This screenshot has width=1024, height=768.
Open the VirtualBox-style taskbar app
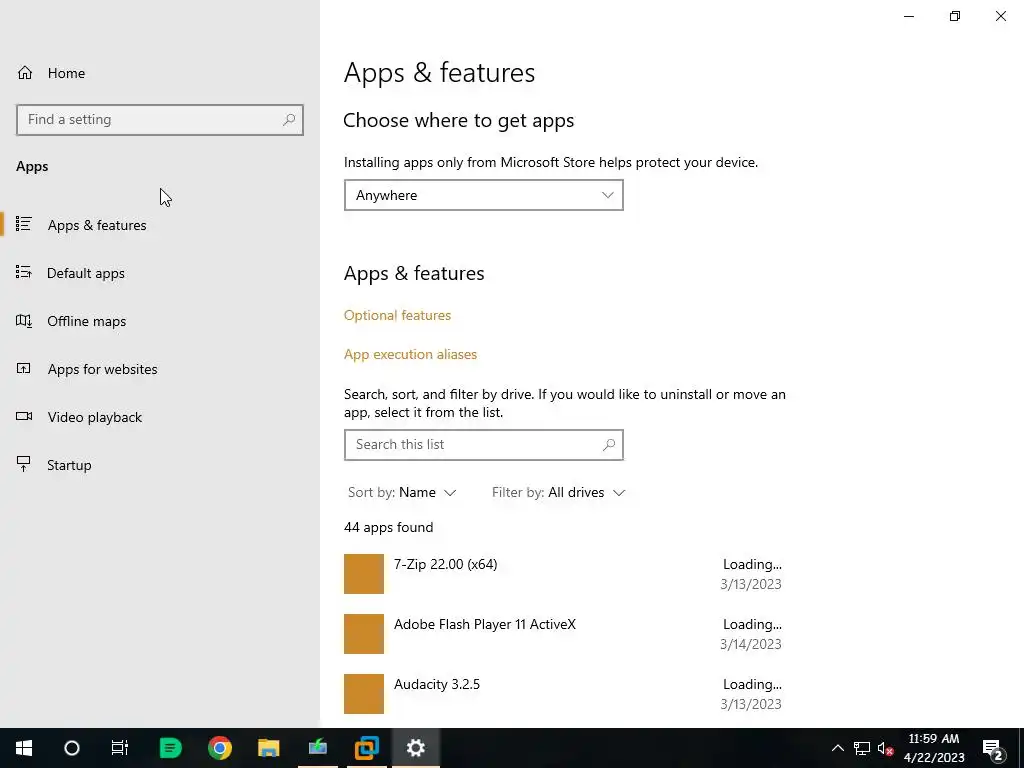coord(367,748)
